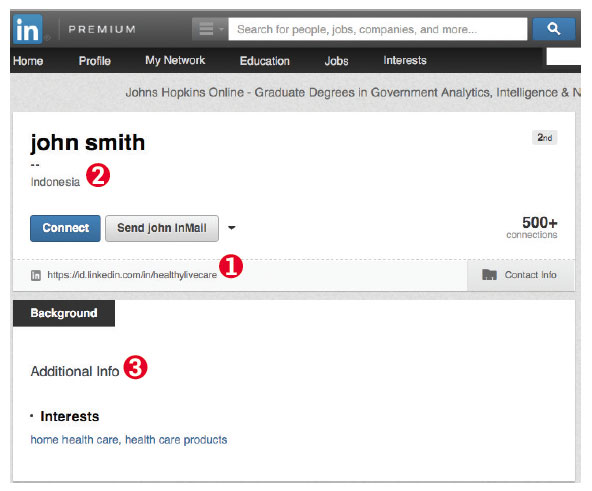Open the Profile menu item
The image size is (592, 491).
tap(94, 61)
